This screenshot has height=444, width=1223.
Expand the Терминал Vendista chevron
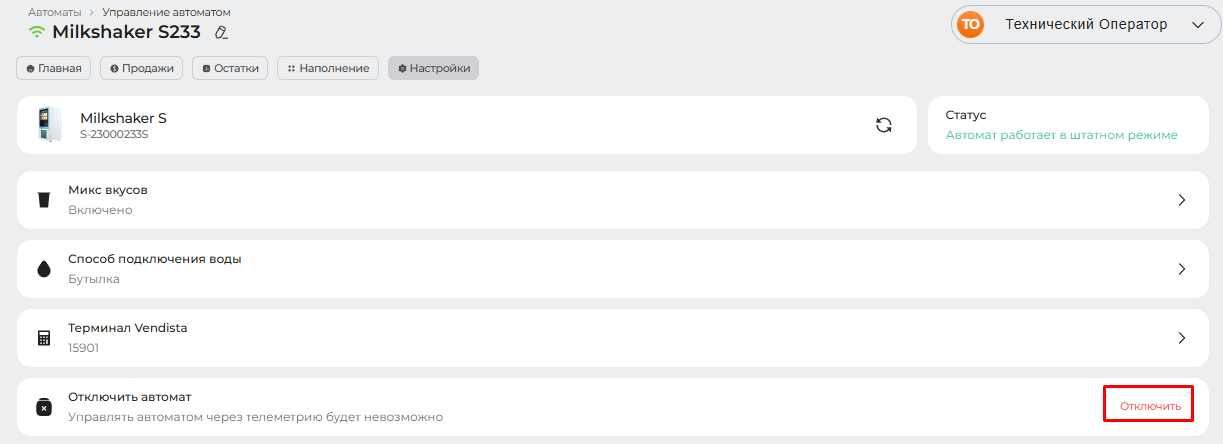[1181, 338]
